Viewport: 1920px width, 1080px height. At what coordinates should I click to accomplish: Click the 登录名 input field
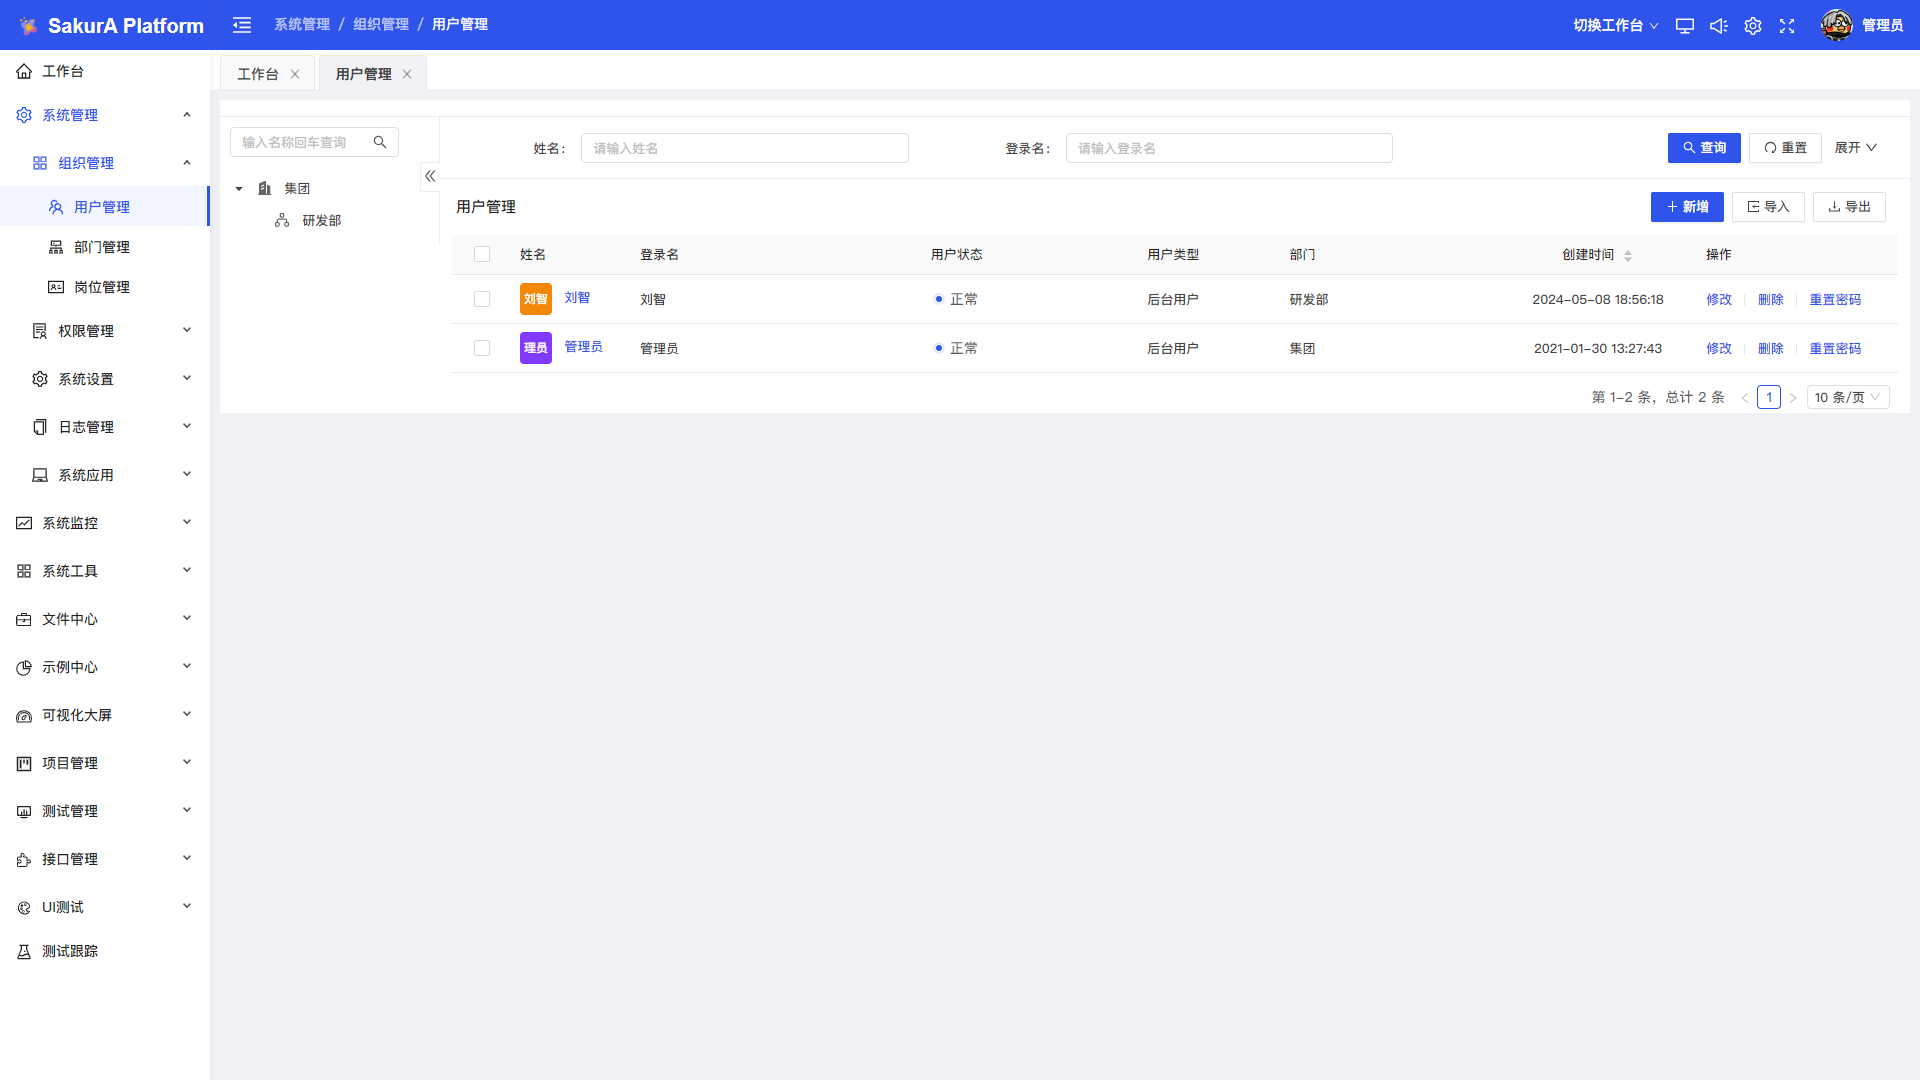[1228, 148]
